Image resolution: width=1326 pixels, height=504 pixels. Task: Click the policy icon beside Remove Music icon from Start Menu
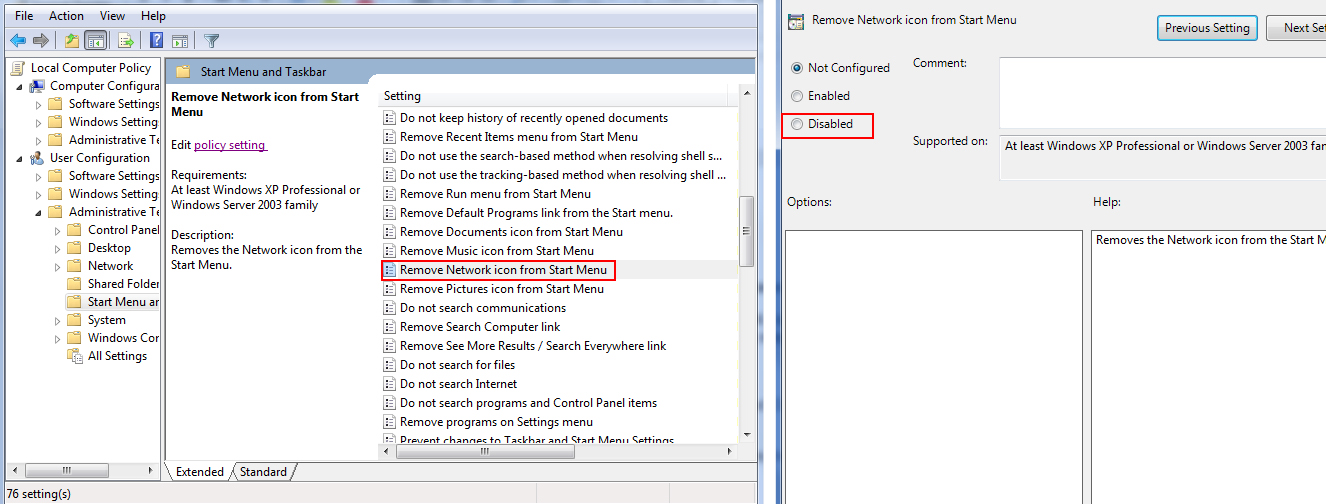point(391,251)
